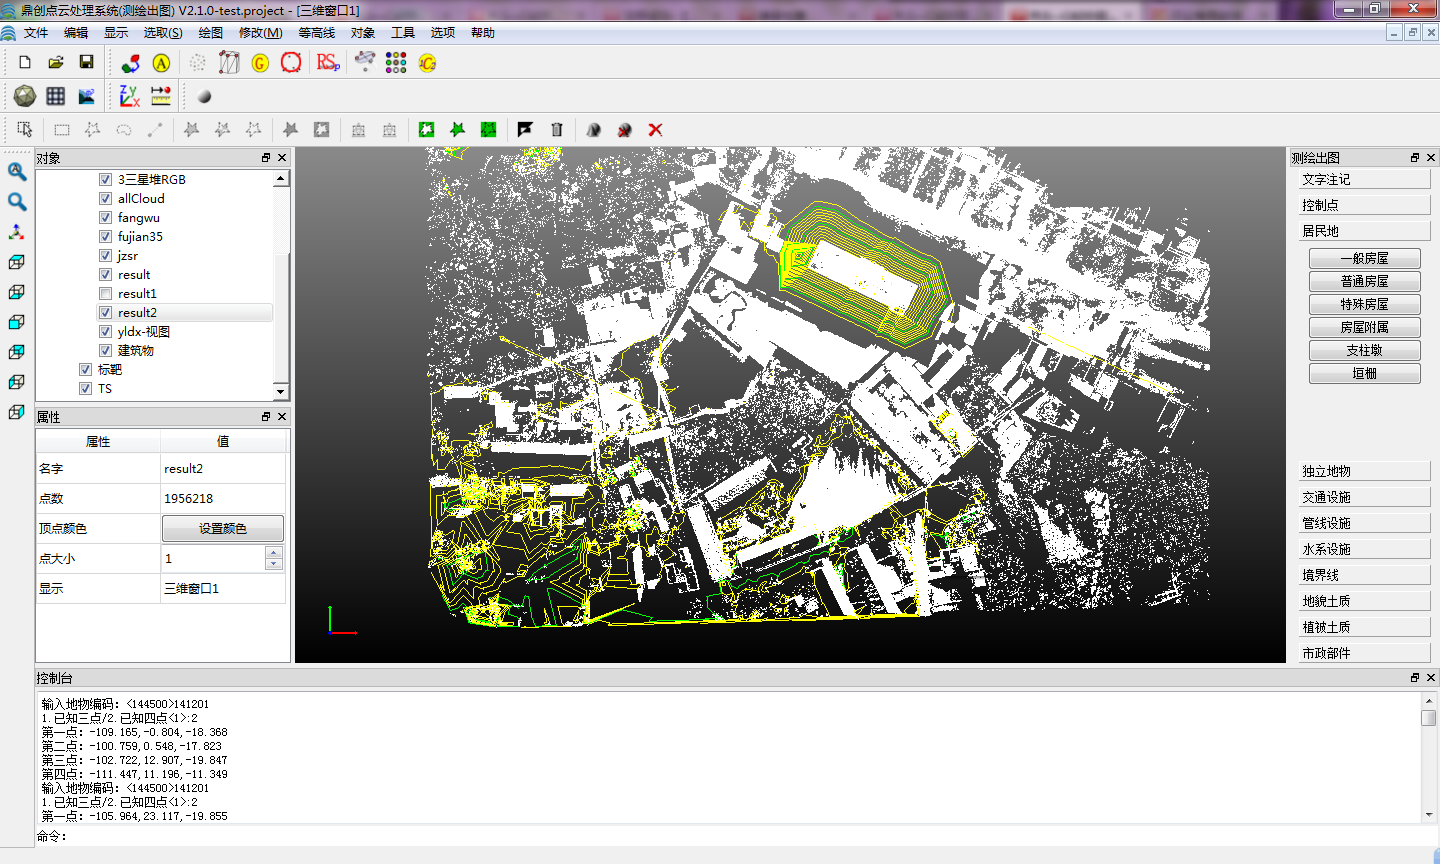Uncheck the allCloud layer checkbox
This screenshot has height=864, width=1440.
[105, 199]
